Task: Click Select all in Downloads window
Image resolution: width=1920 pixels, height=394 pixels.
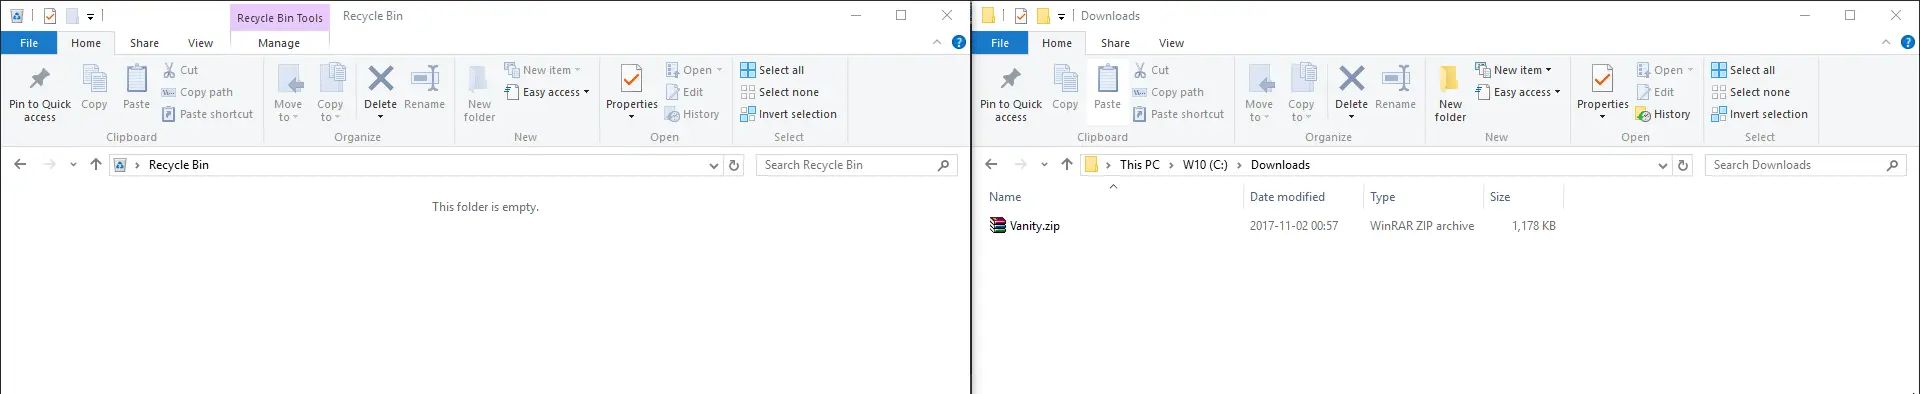Action: [1743, 70]
